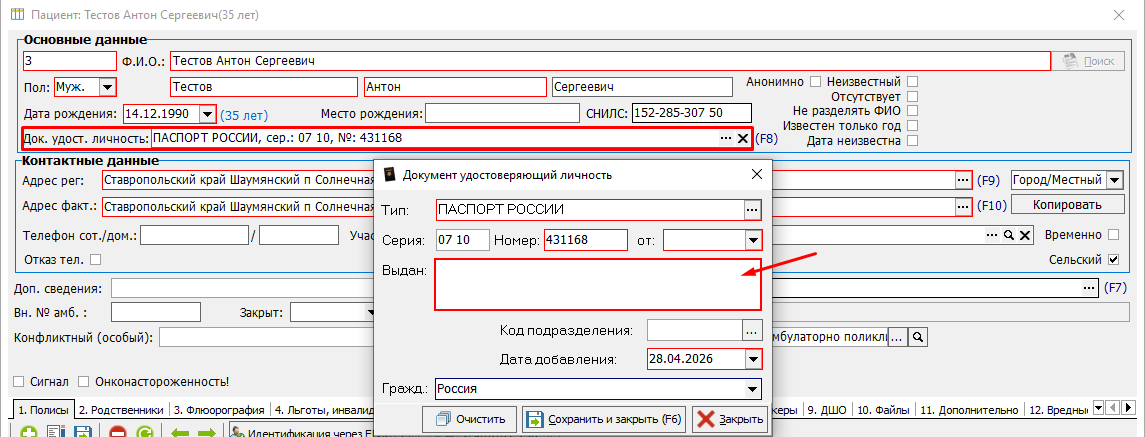1145x437 pixels.
Task: Click Телефон сот. input field
Action: (x=194, y=235)
